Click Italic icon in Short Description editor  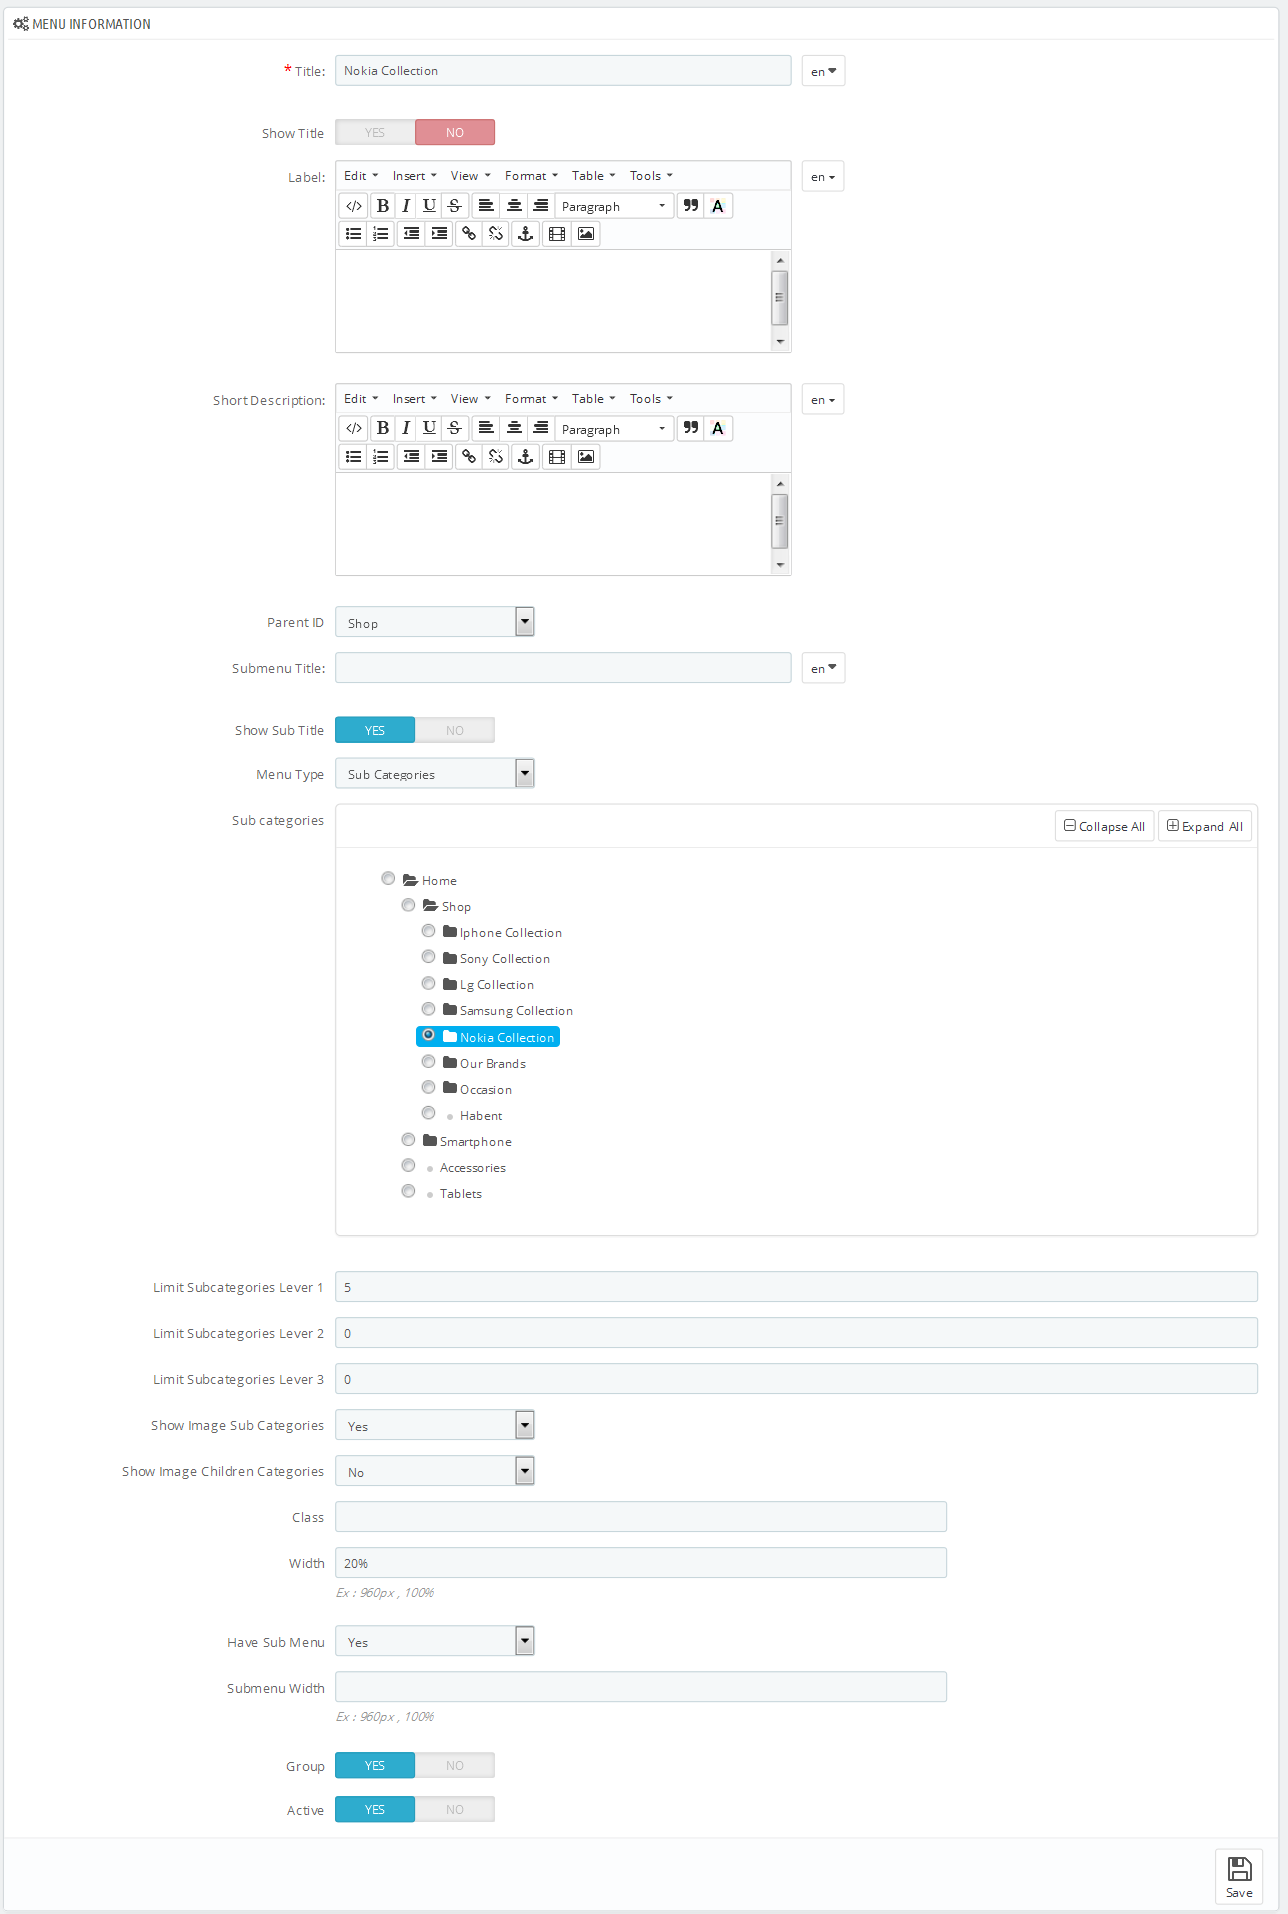tap(406, 429)
